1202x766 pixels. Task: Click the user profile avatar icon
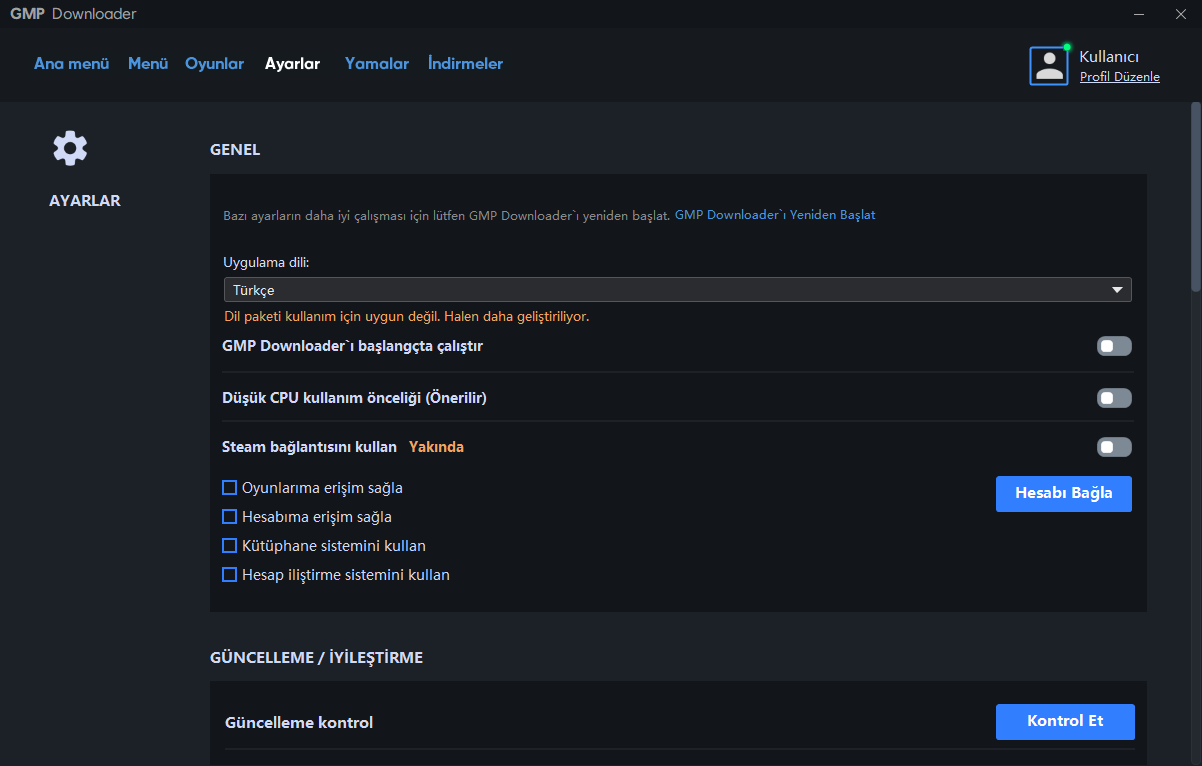coord(1049,66)
